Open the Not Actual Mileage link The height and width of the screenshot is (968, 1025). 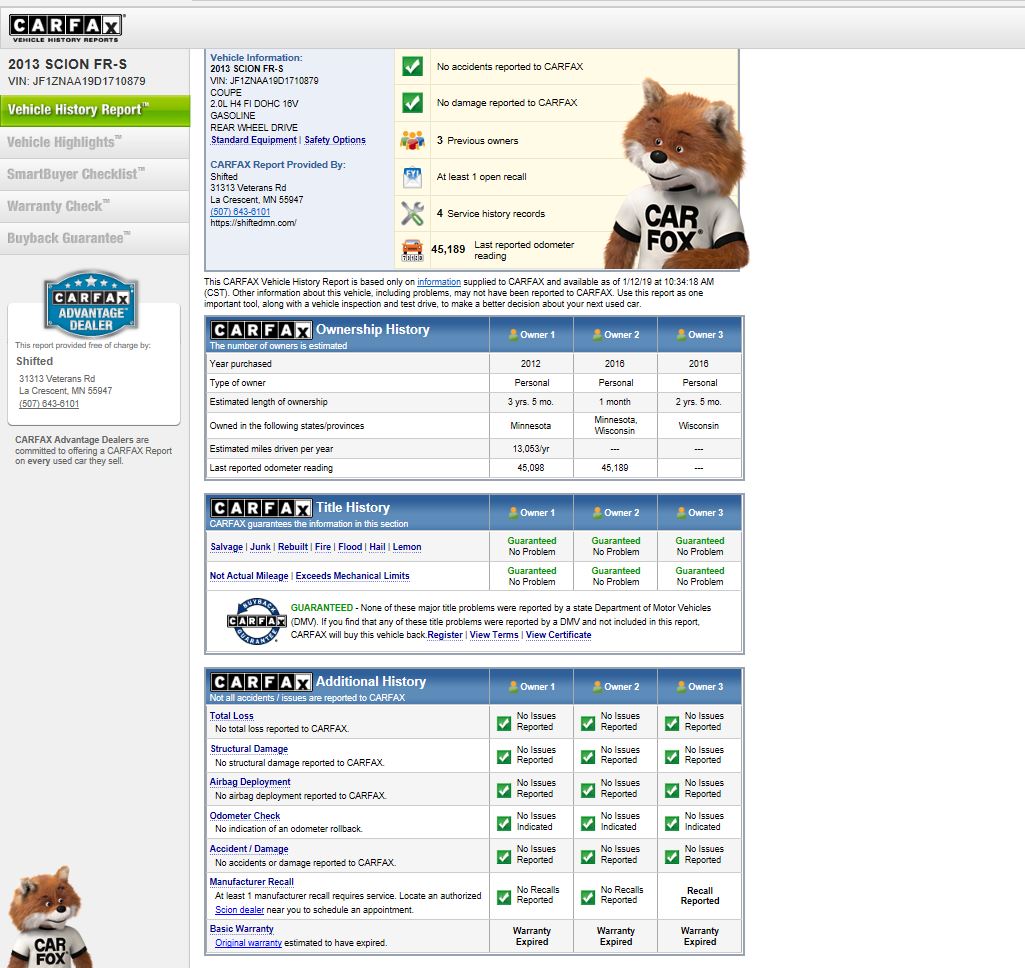249,576
